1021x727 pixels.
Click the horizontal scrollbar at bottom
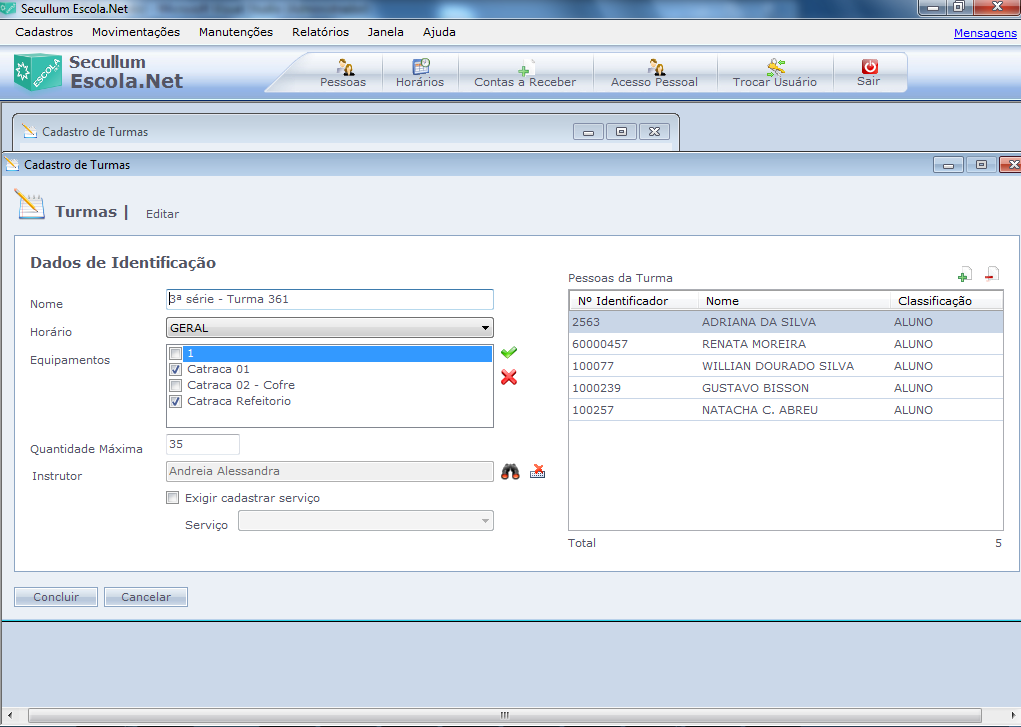pyautogui.click(x=505, y=715)
